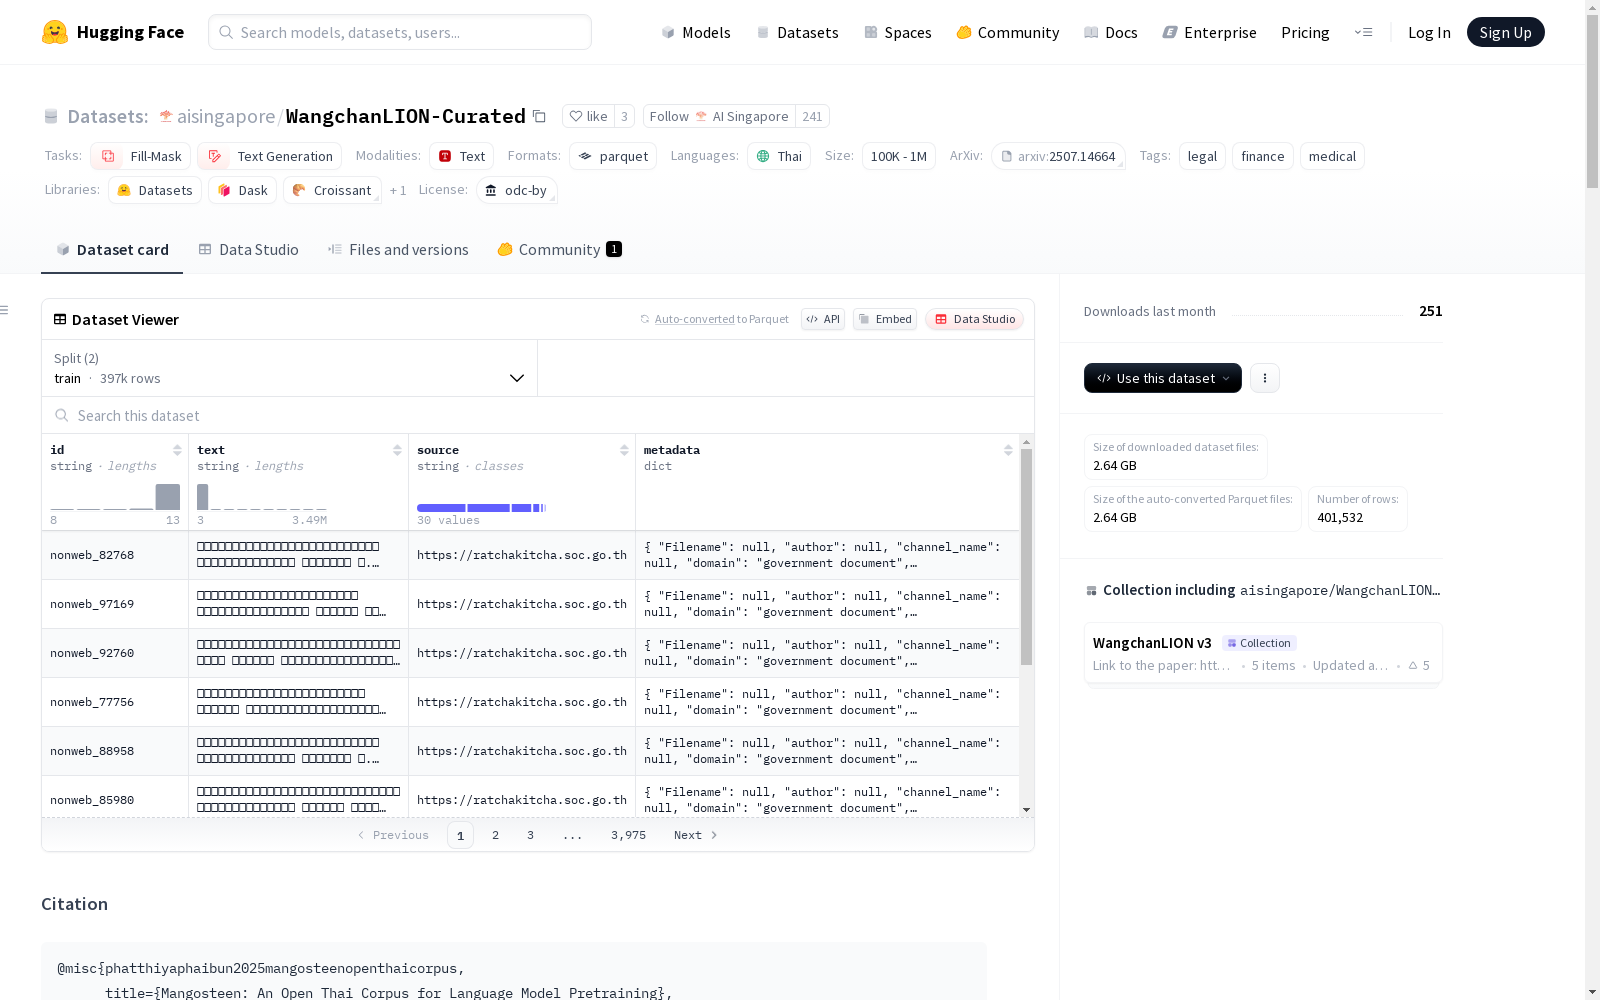Viewport: 1600px width, 1000px height.
Task: Select the Text Generation task tag
Action: pyautogui.click(x=270, y=156)
